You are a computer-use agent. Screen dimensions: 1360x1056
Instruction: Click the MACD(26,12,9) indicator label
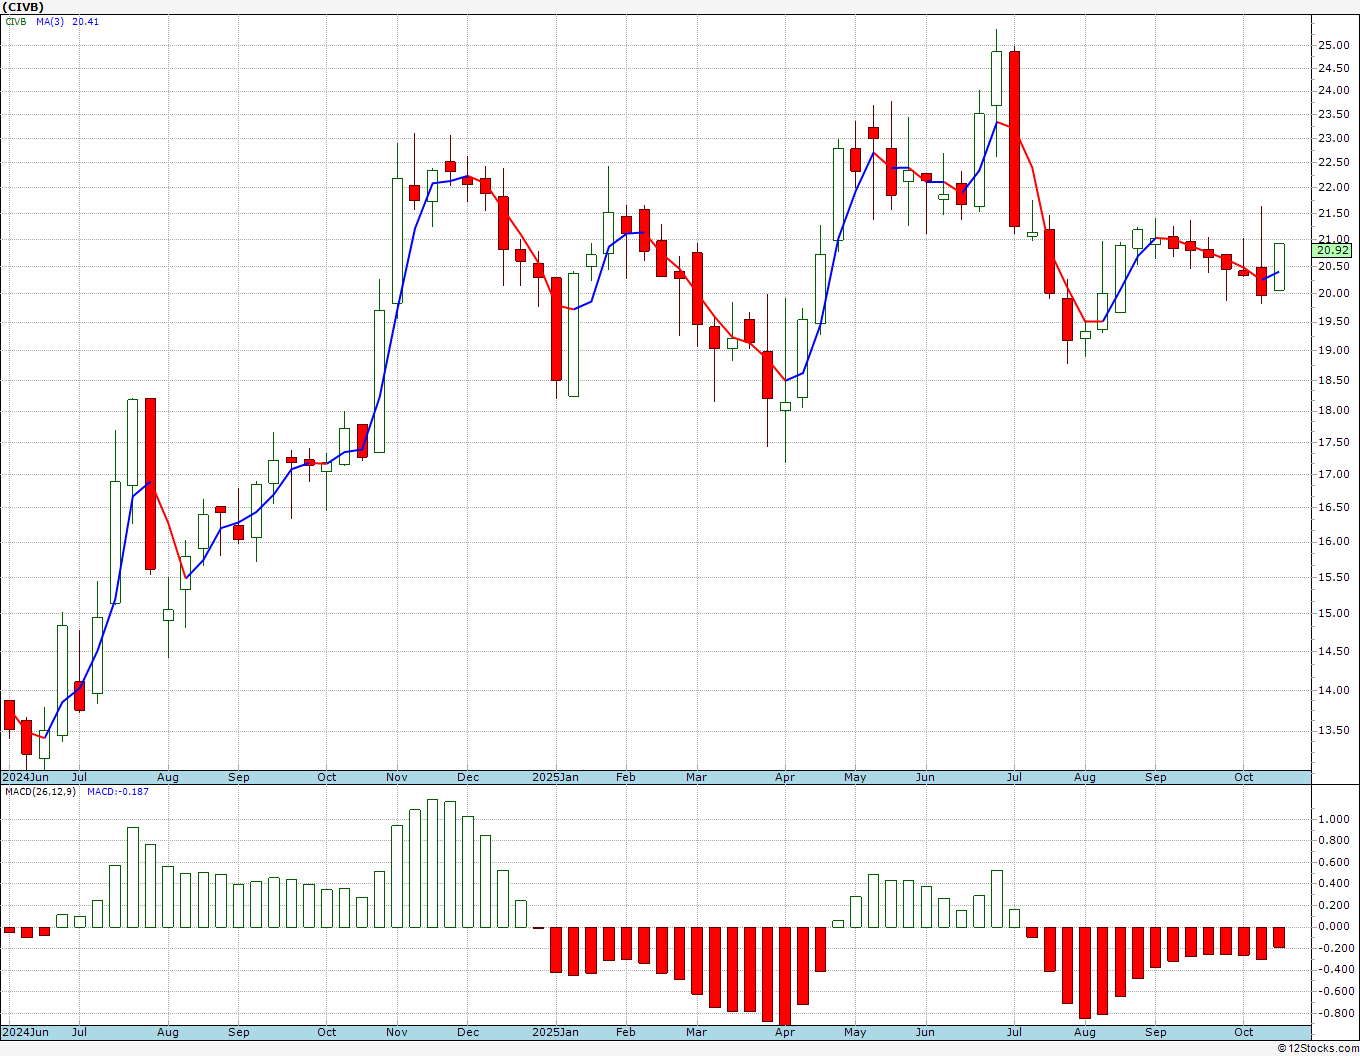41,792
